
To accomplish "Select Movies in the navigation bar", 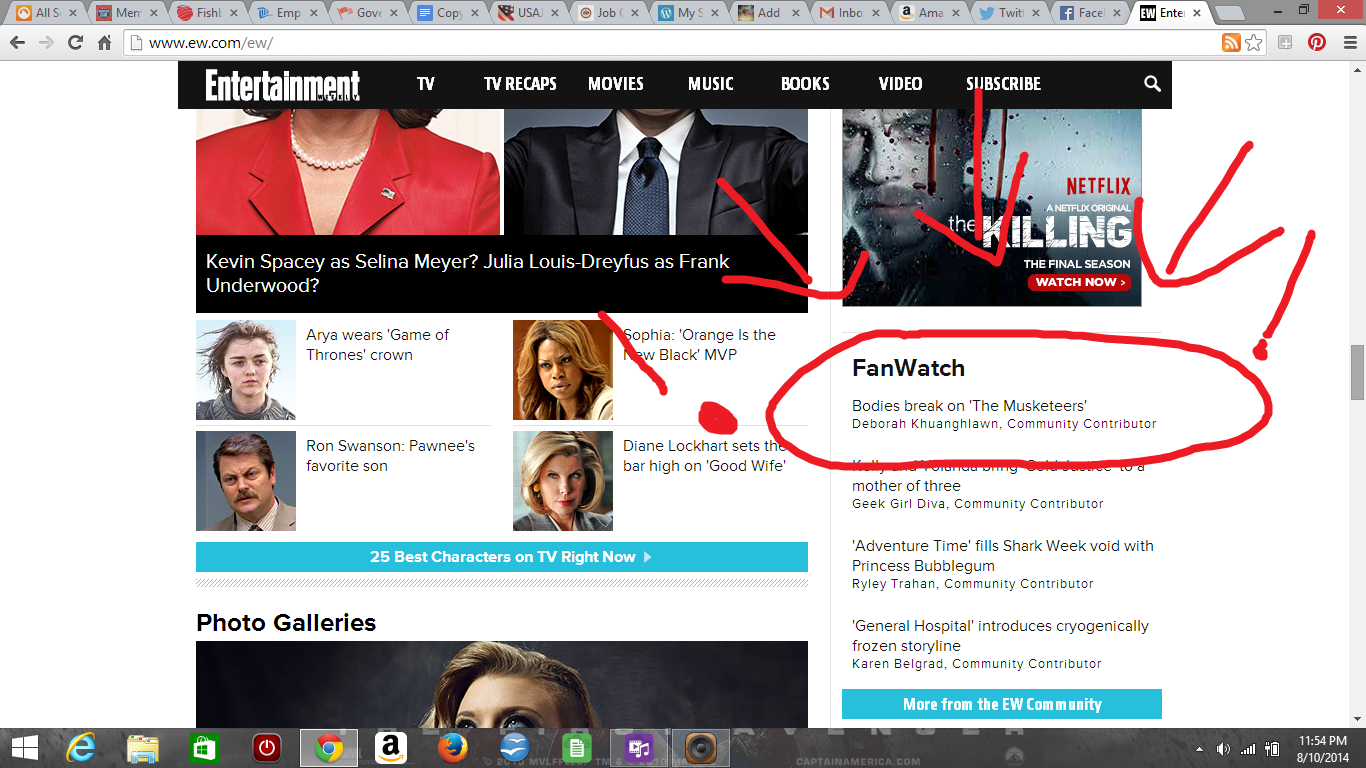I will [x=616, y=84].
